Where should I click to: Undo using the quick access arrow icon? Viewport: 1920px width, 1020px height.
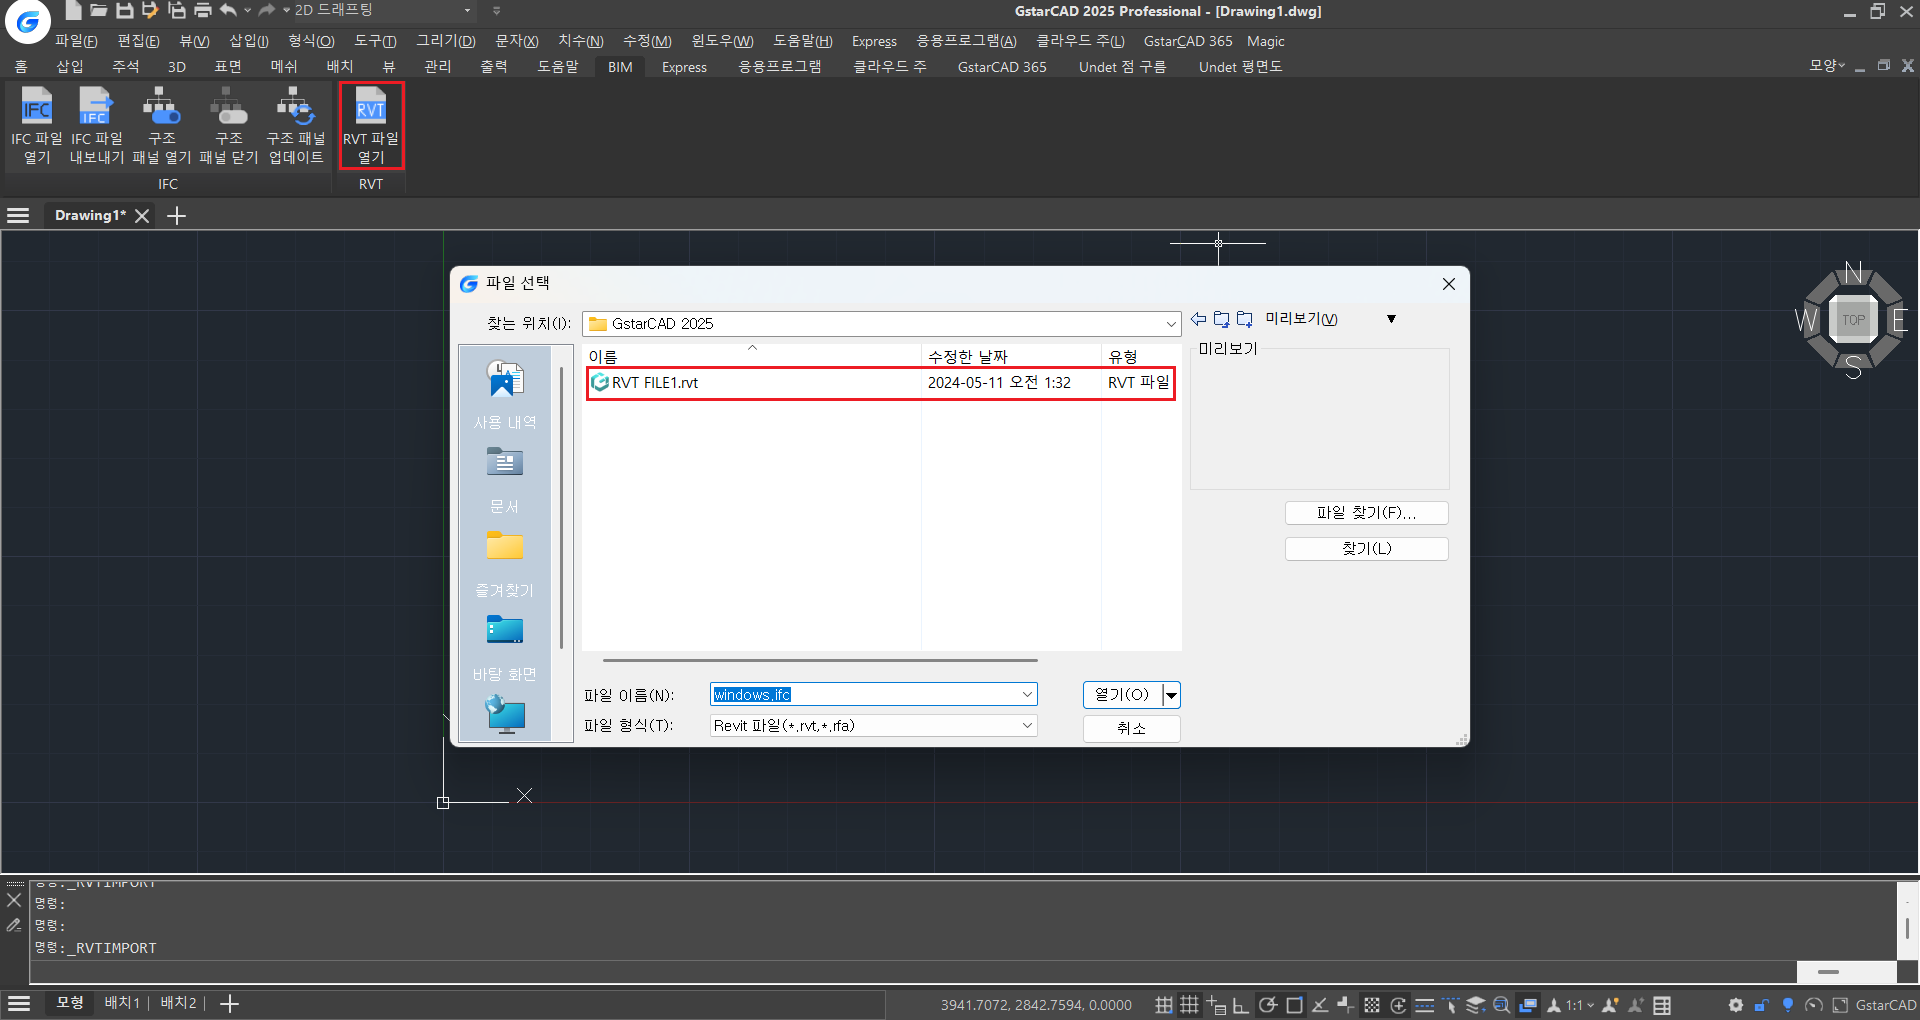coord(228,10)
